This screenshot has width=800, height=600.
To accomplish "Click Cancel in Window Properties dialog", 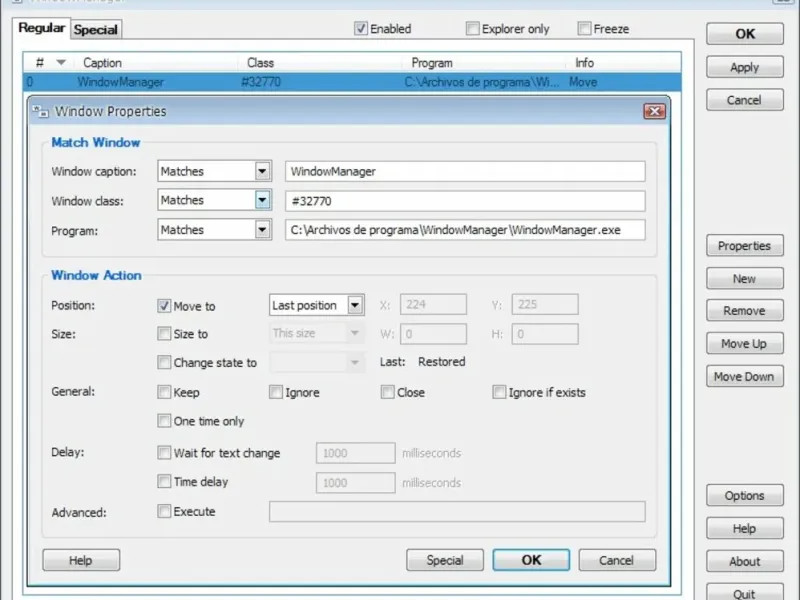I will pos(617,560).
